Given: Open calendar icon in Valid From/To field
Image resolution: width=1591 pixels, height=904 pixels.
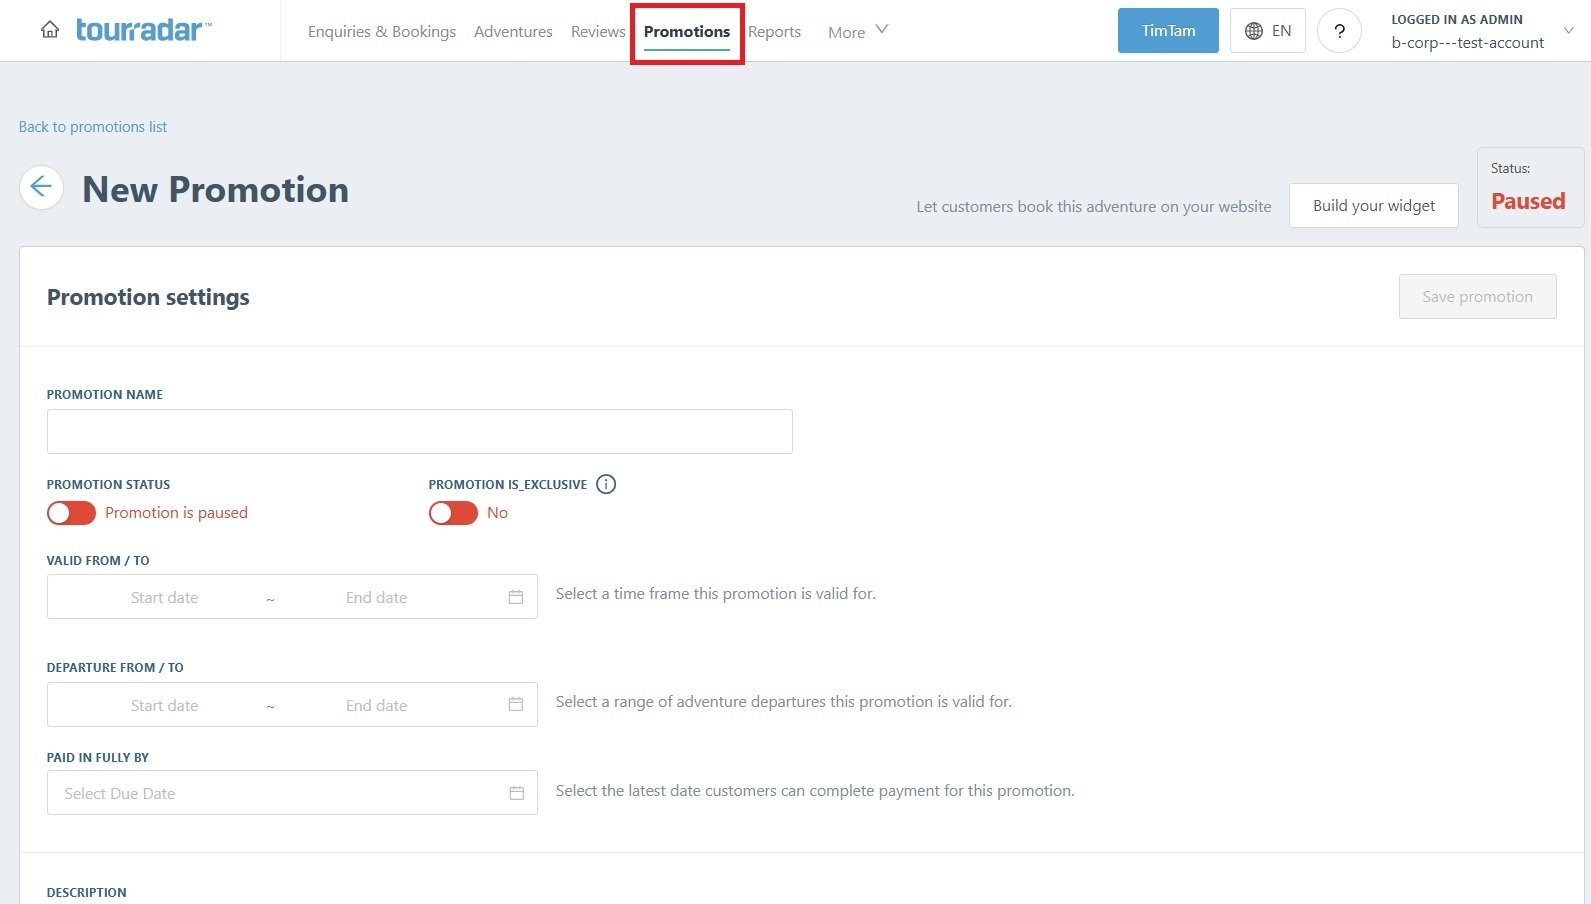Looking at the screenshot, I should pos(516,597).
